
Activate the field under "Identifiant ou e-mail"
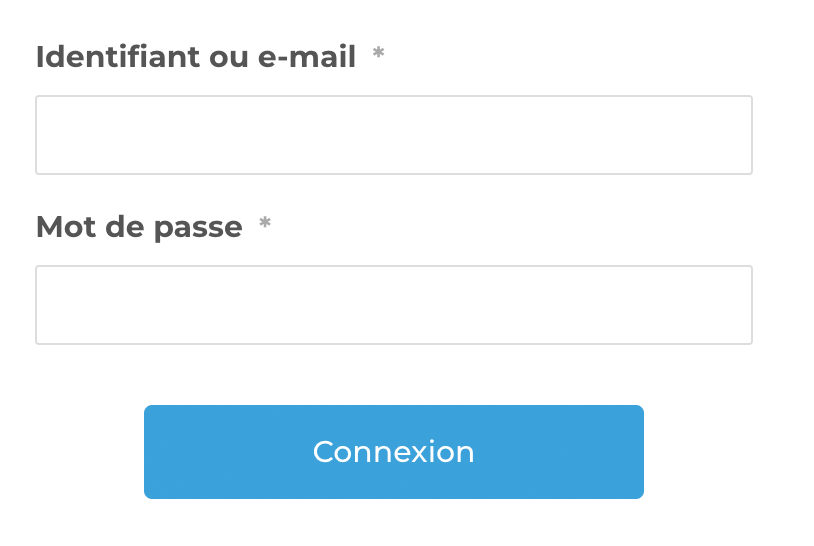click(393, 135)
